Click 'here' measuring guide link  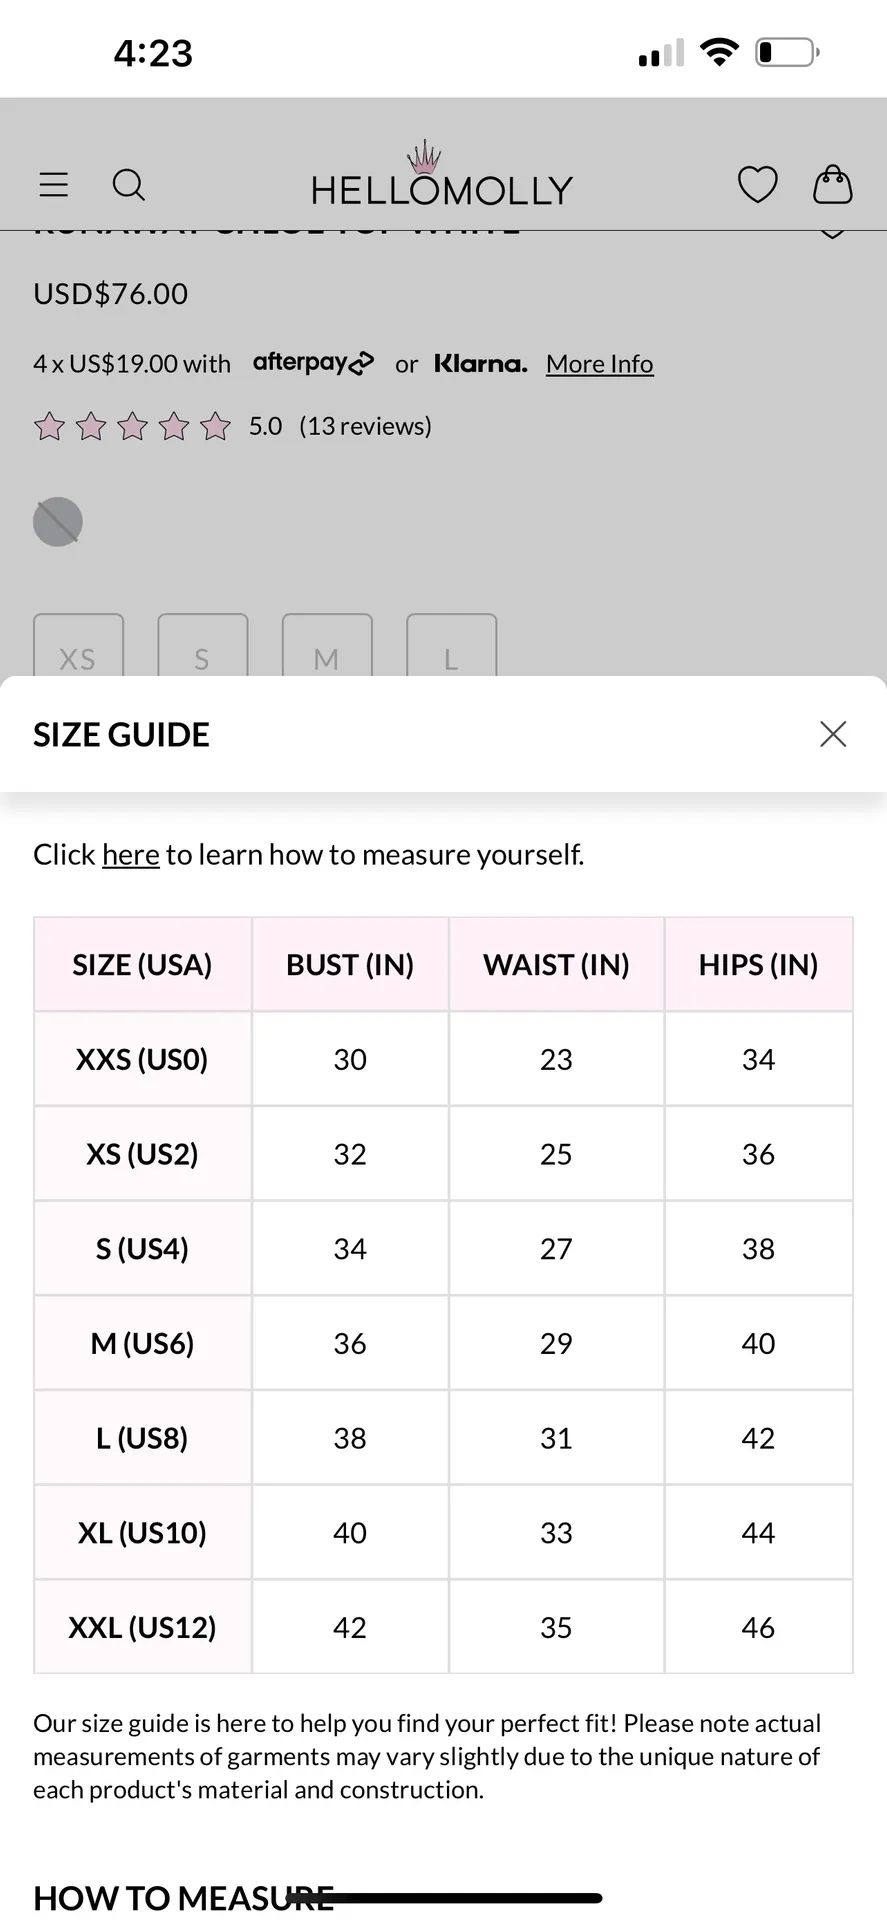coord(130,855)
